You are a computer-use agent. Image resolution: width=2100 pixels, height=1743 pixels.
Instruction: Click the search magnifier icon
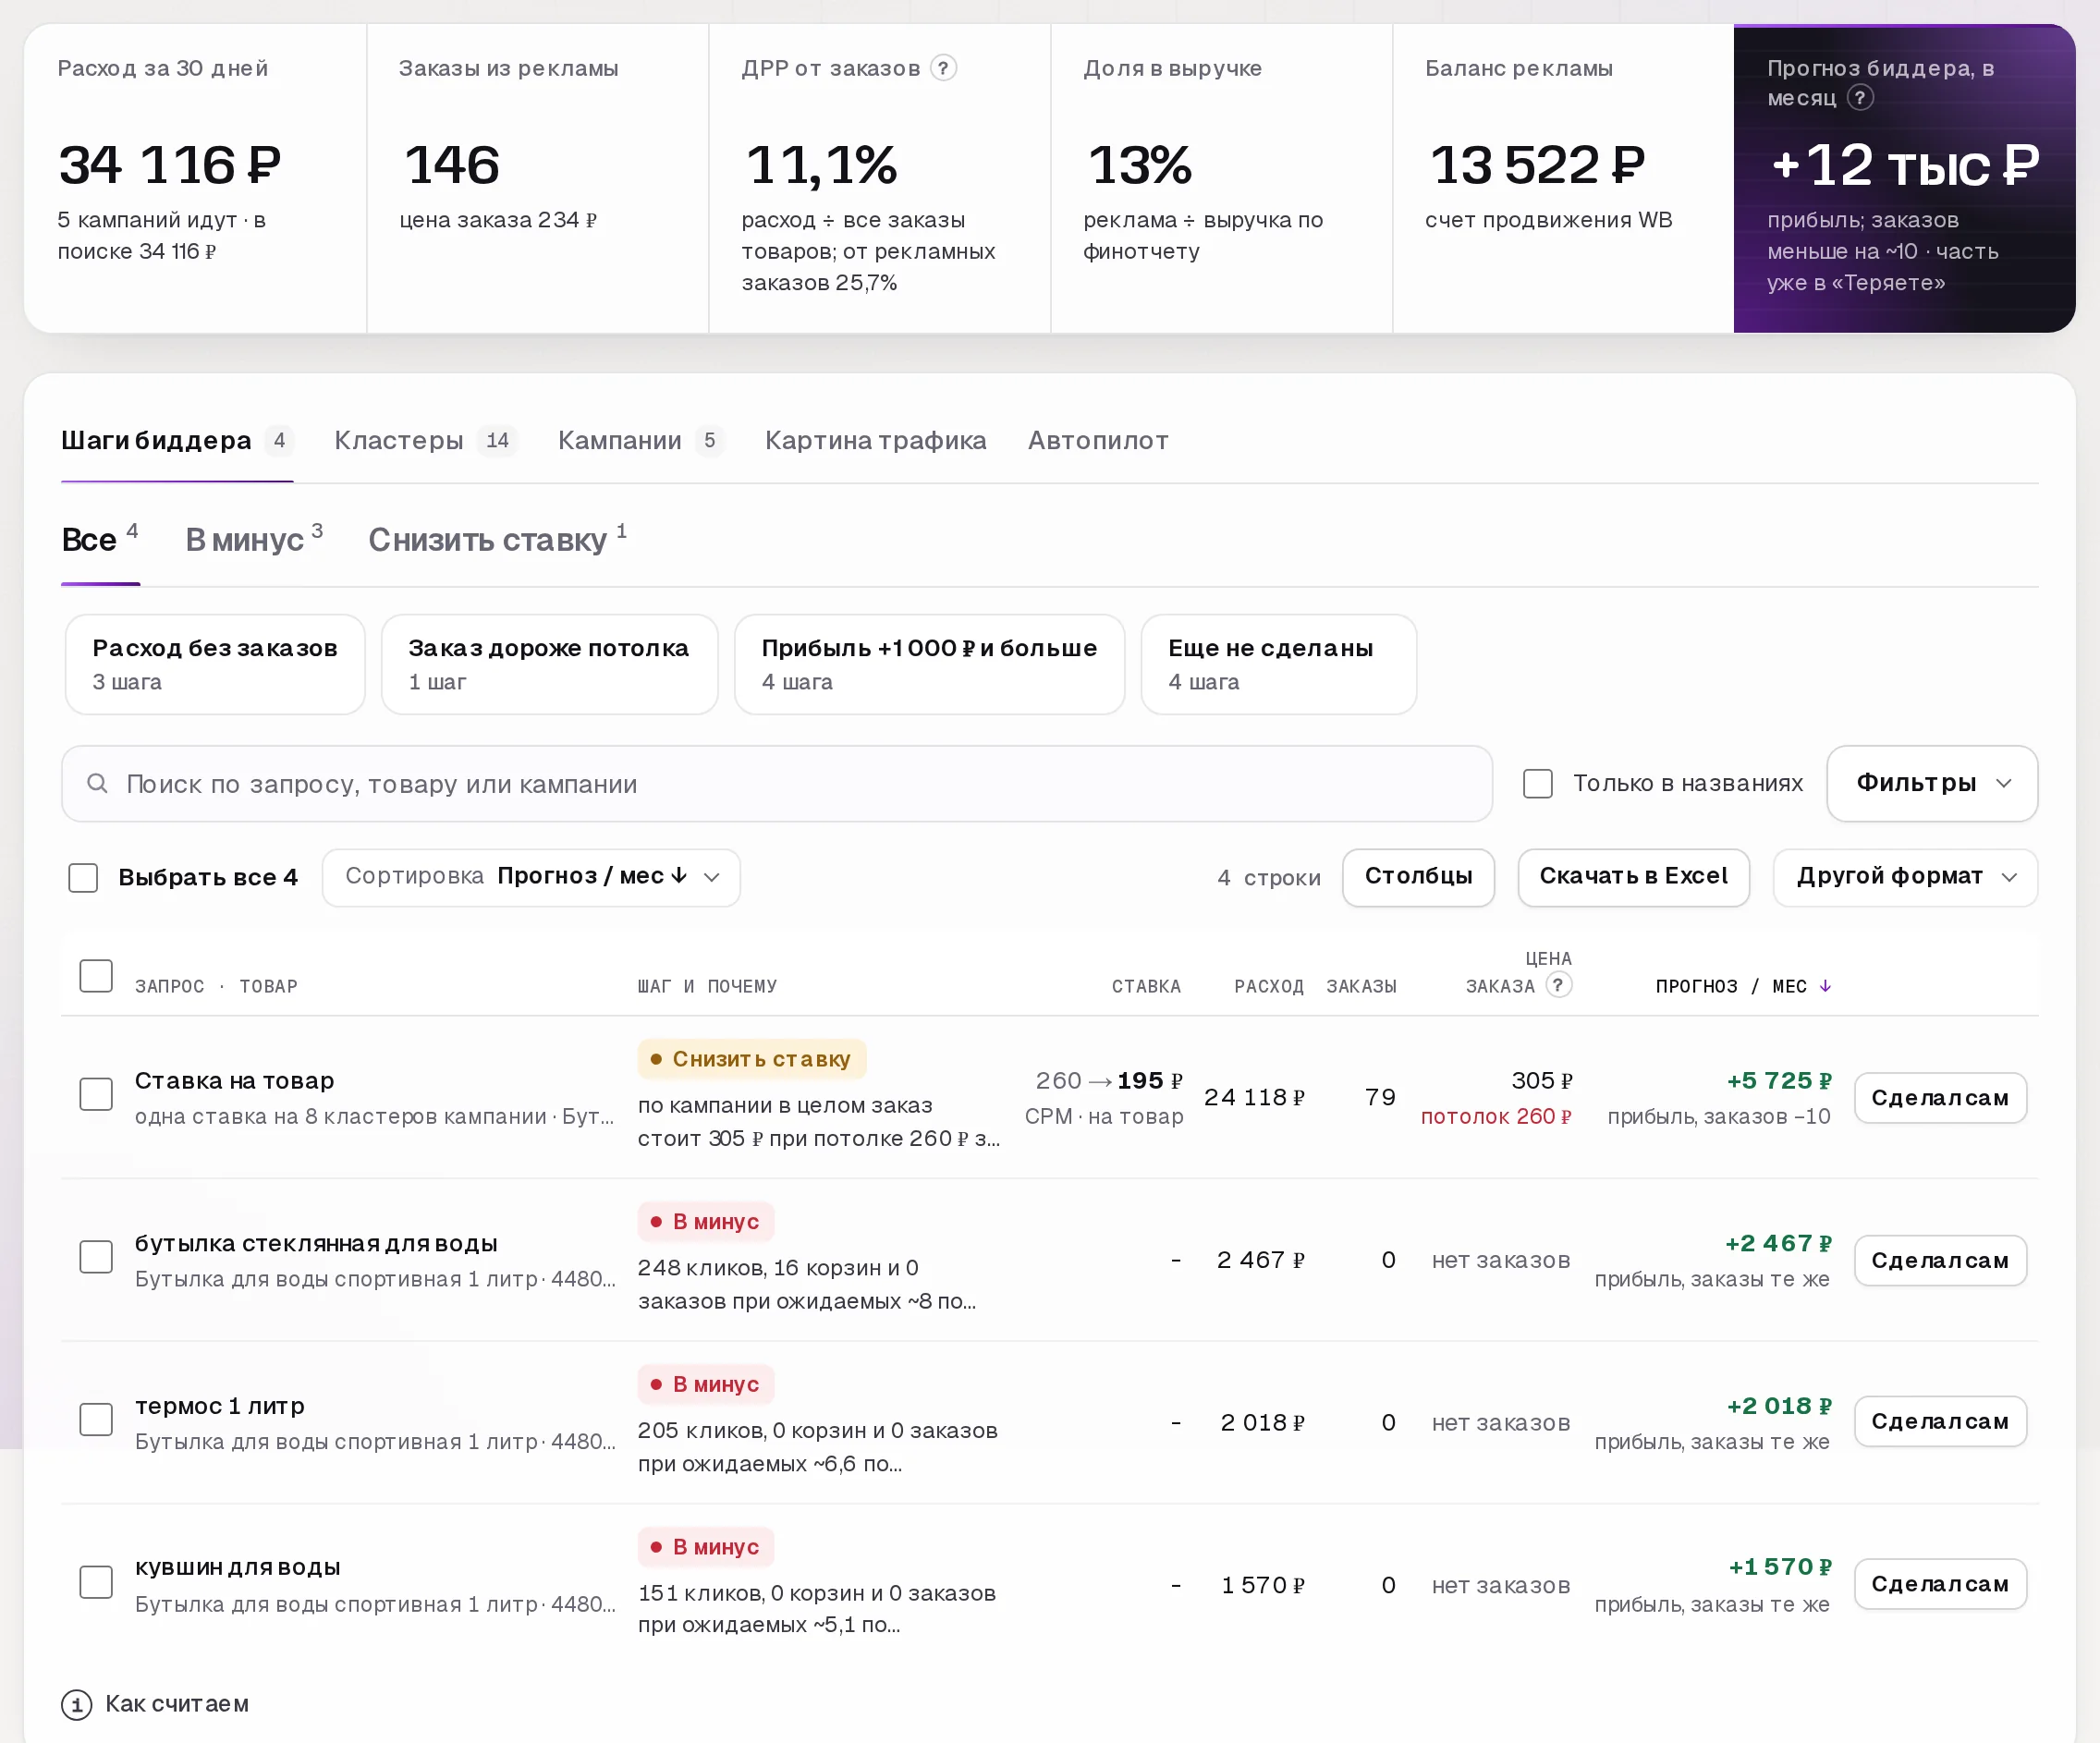(x=97, y=784)
